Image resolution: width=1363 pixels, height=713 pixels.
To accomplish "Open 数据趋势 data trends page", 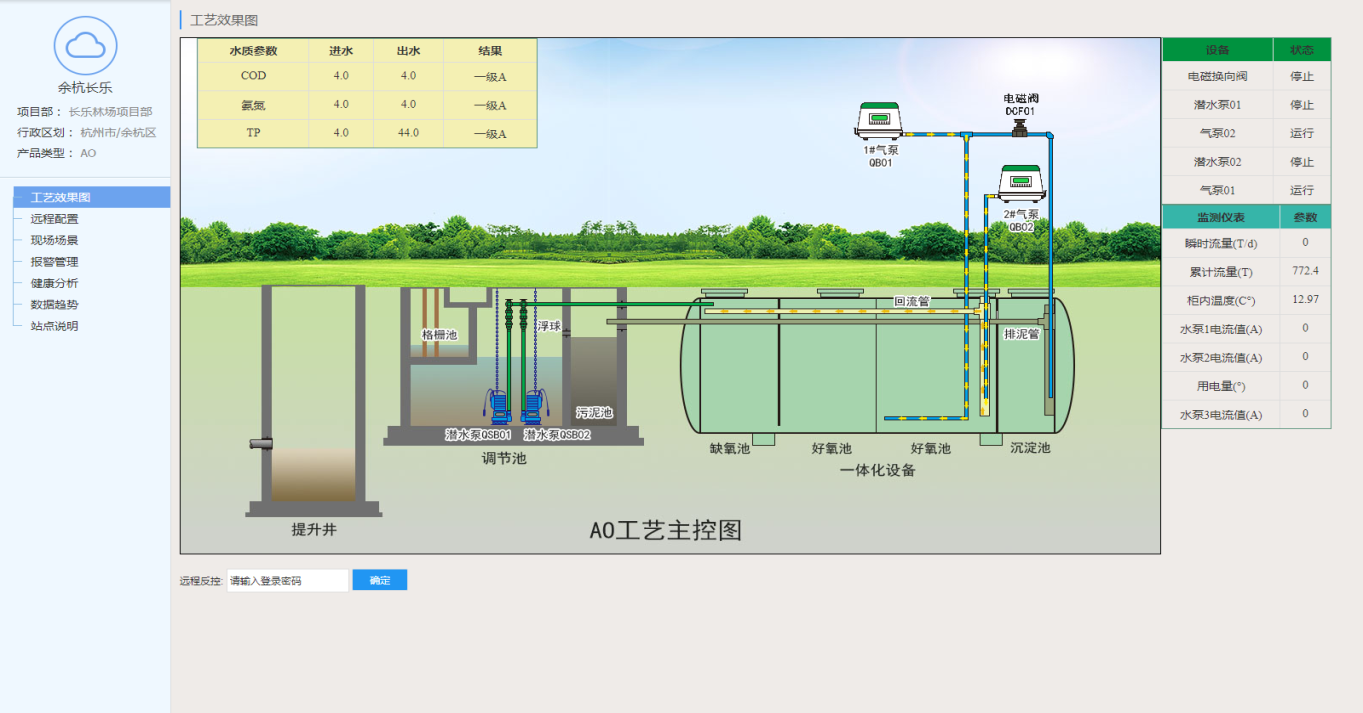I will tap(54, 305).
